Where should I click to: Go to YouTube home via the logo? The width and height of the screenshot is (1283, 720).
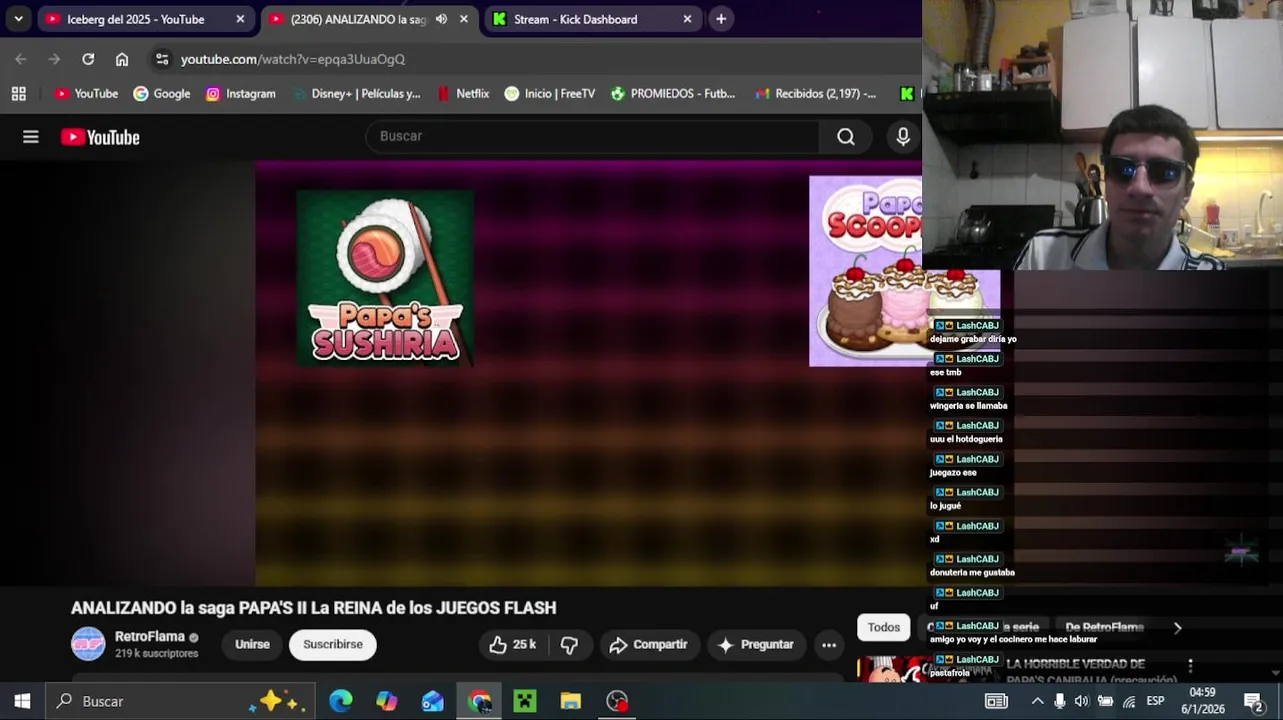[100, 137]
